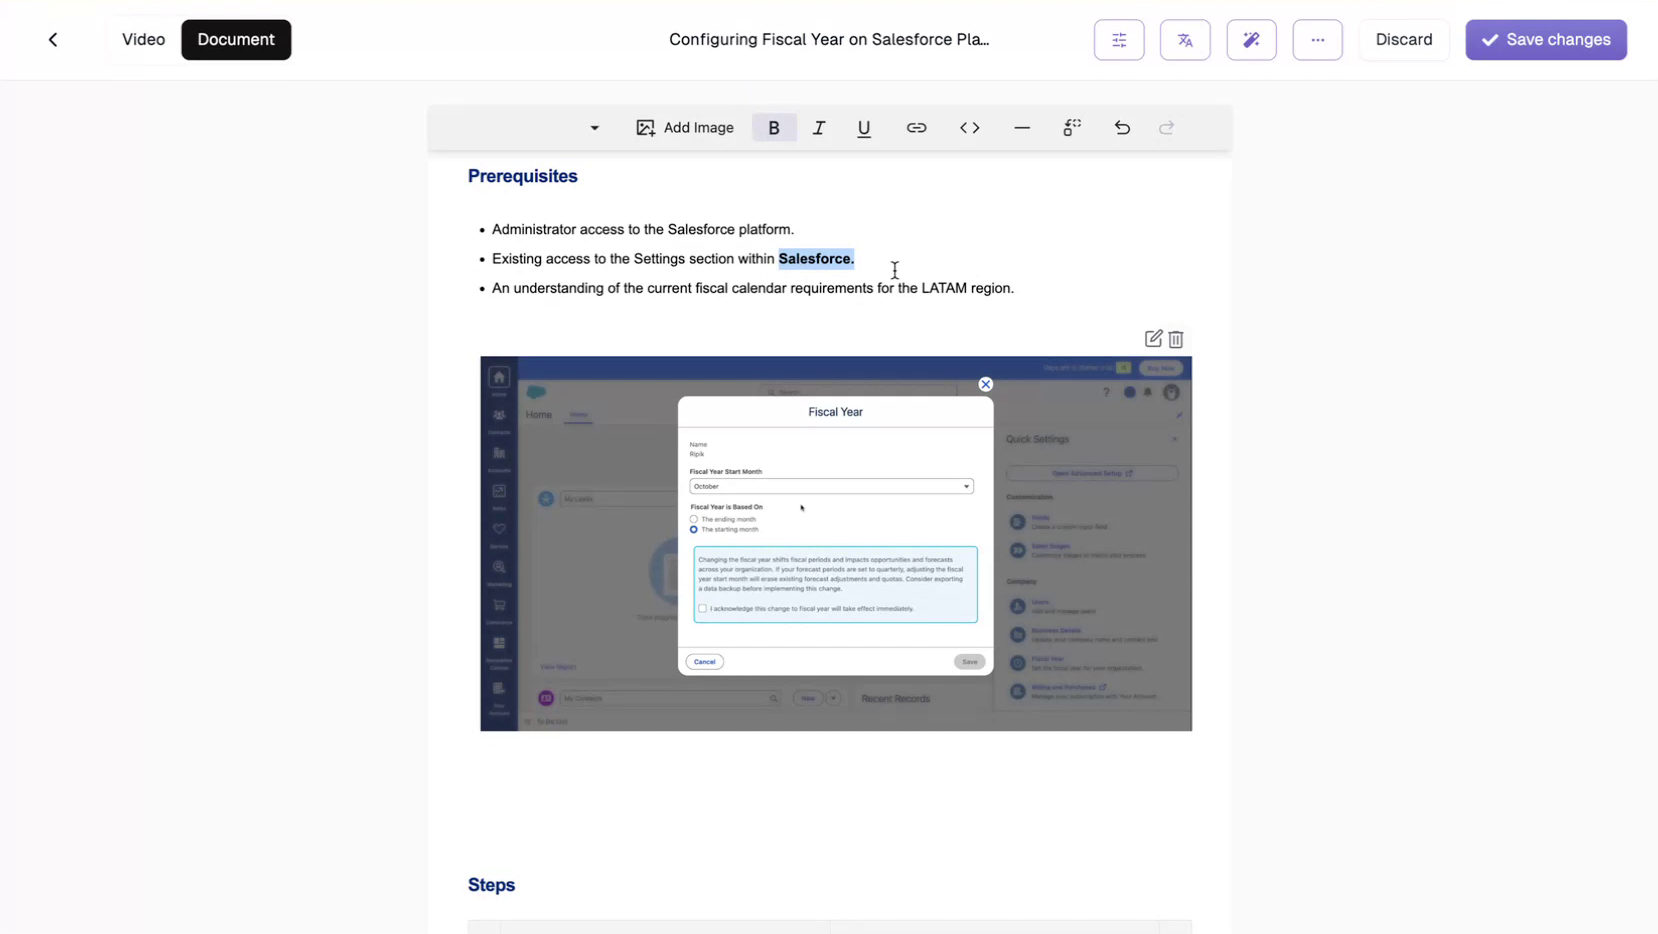Open the paragraph style dropdown
The image size is (1658, 934).
[594, 127]
